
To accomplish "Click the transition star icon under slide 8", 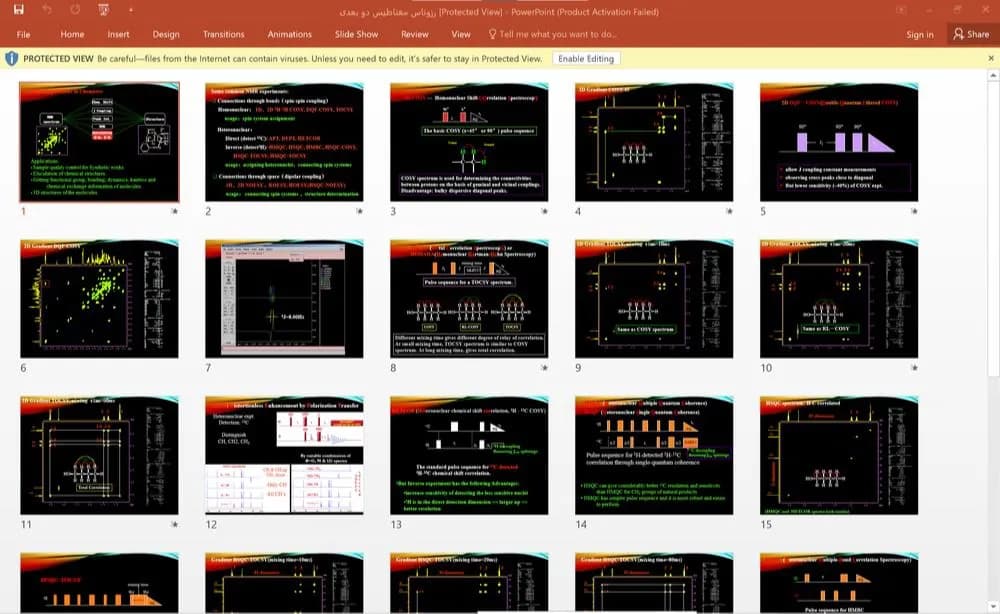I will point(544,368).
